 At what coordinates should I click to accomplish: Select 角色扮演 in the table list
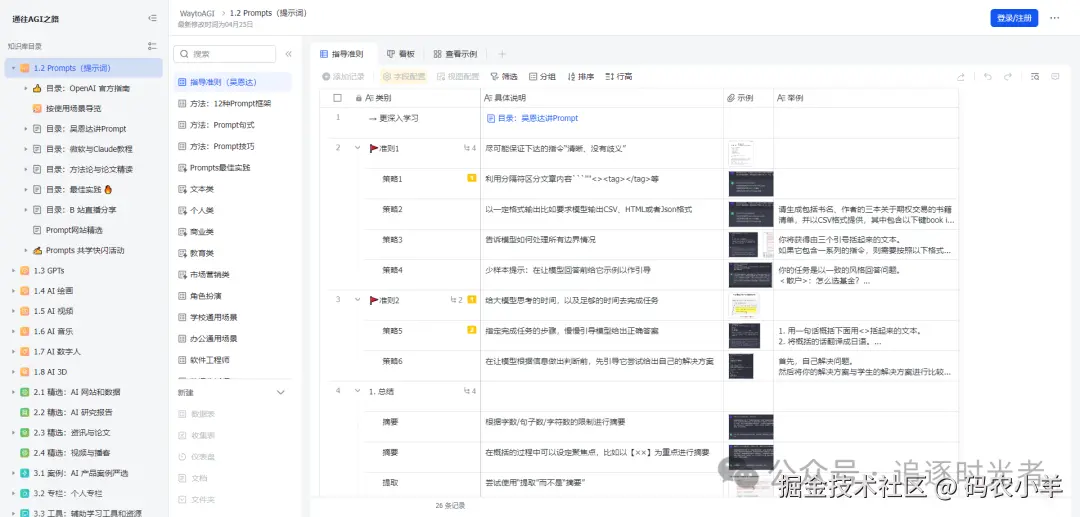pos(231,296)
